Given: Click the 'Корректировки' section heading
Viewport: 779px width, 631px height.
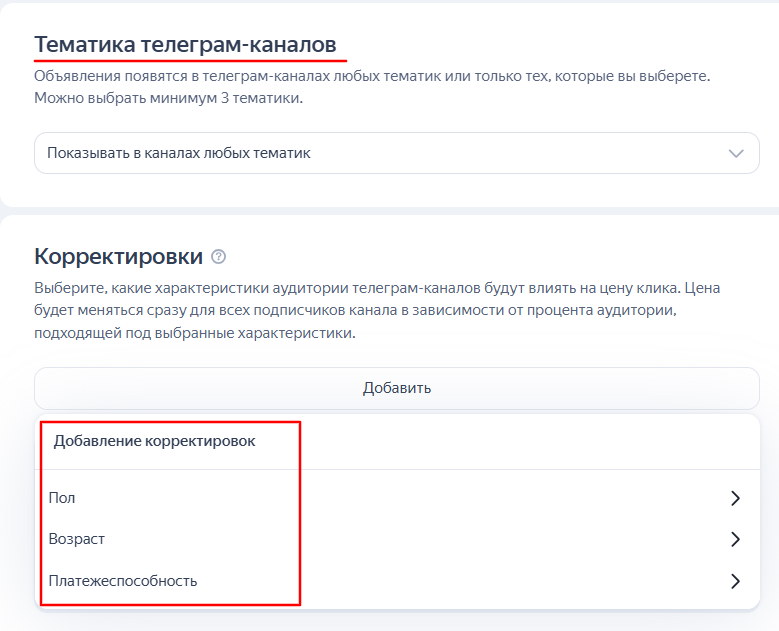Looking at the screenshot, I should 118,256.
